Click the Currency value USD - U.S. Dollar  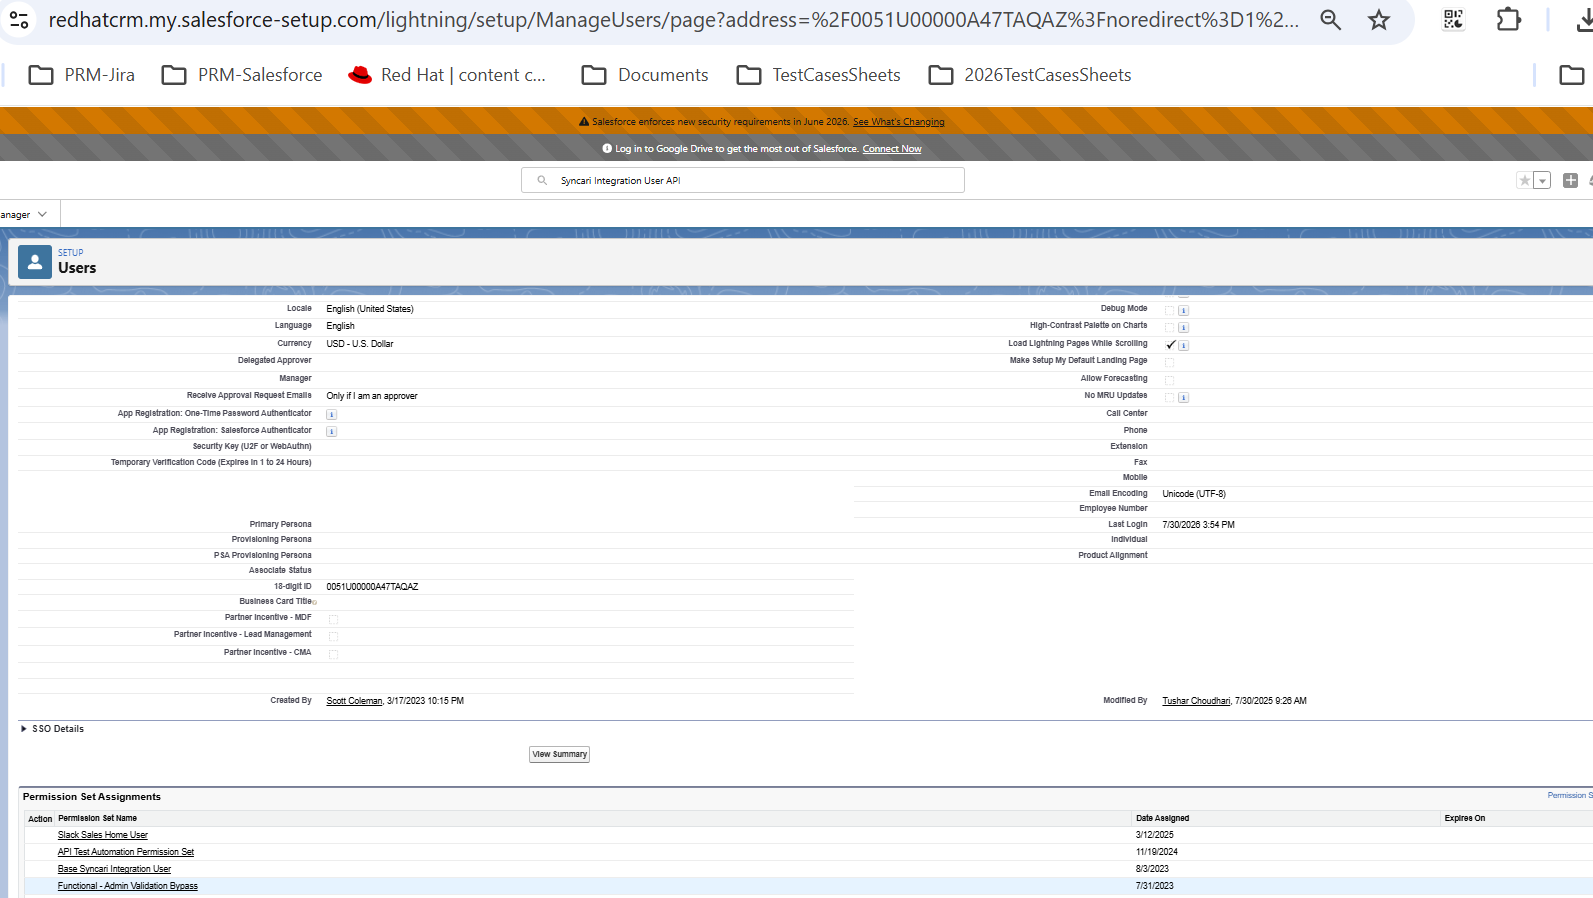click(360, 344)
